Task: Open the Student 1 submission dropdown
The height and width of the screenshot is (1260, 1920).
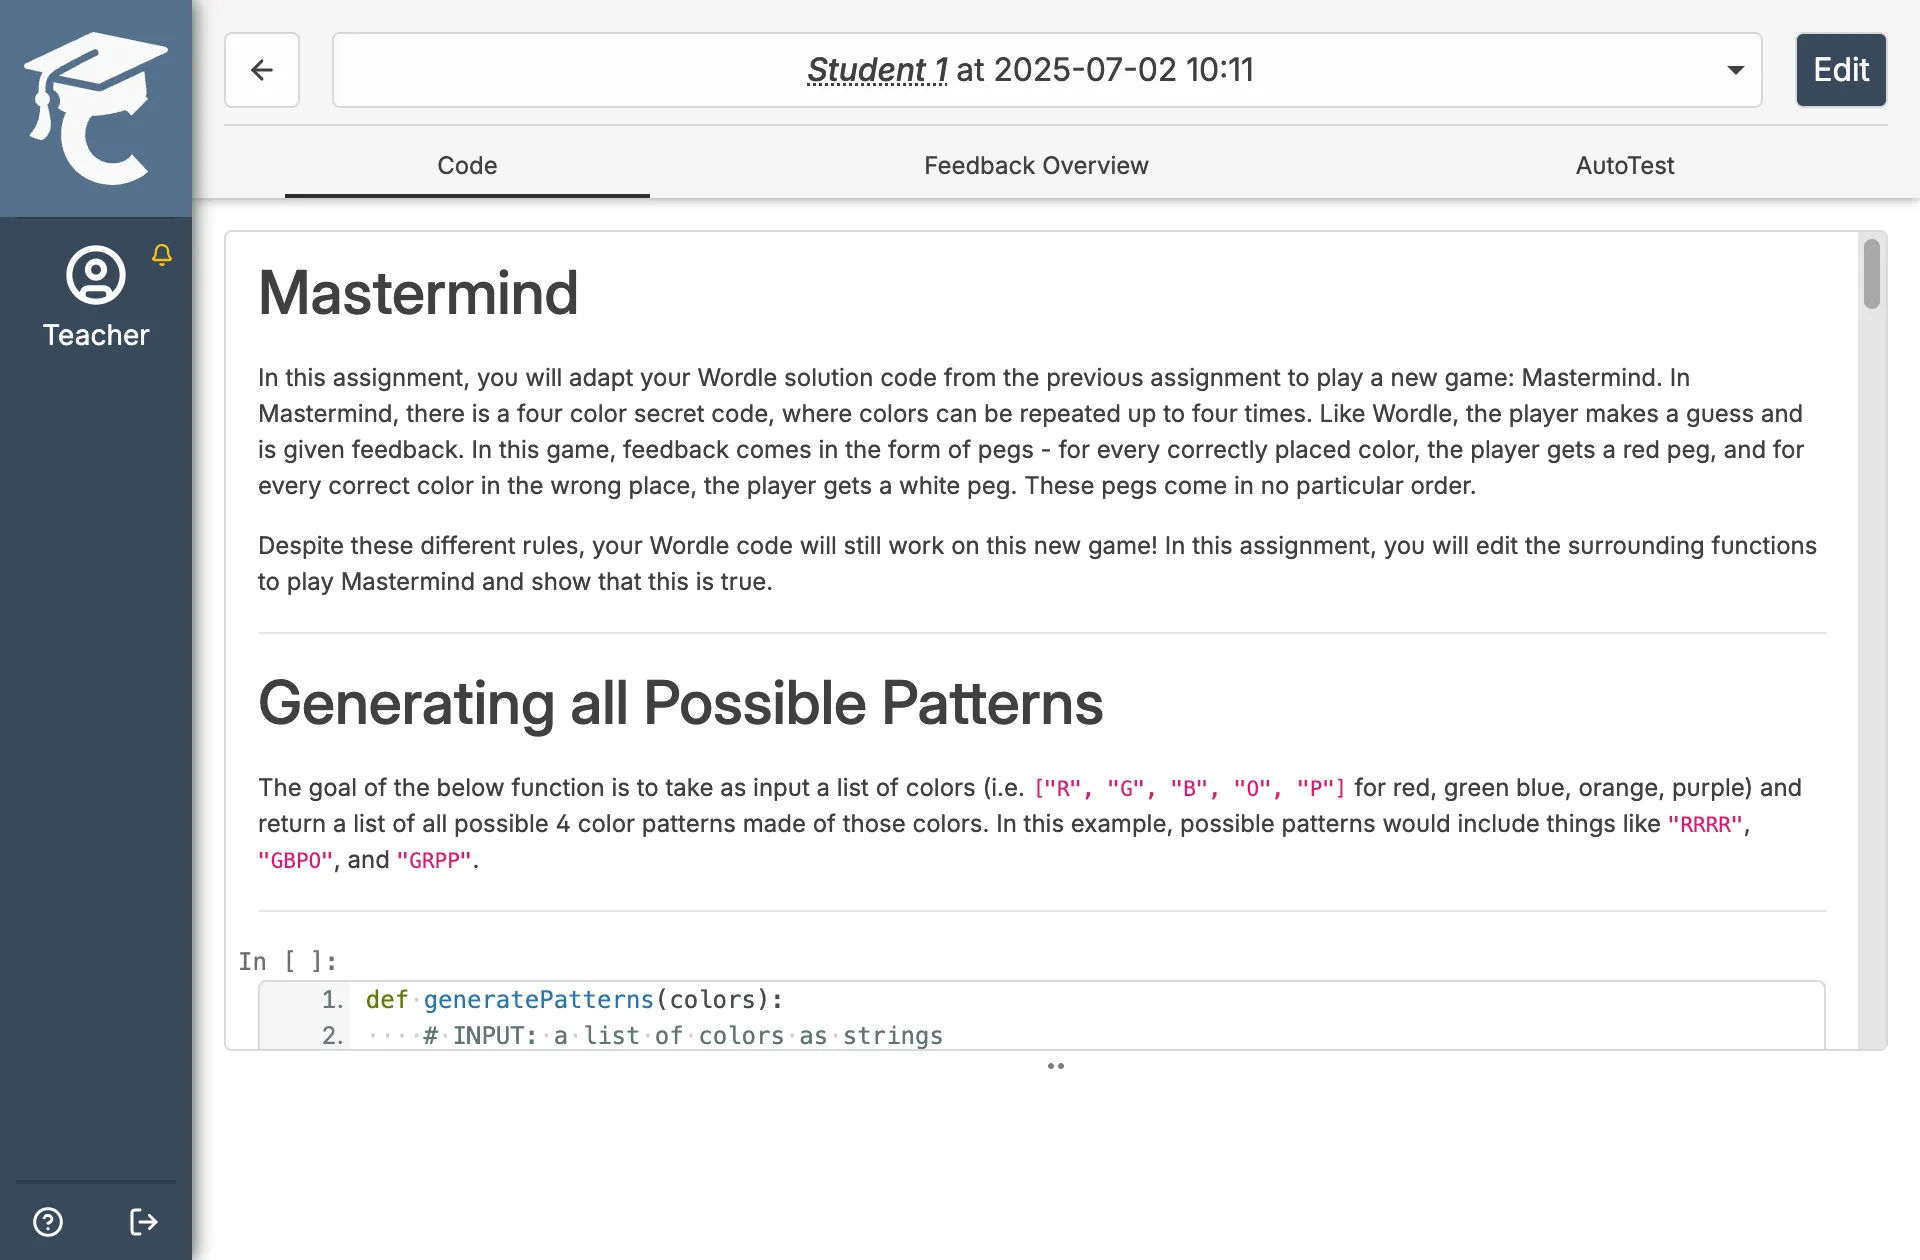Action: (1047, 70)
